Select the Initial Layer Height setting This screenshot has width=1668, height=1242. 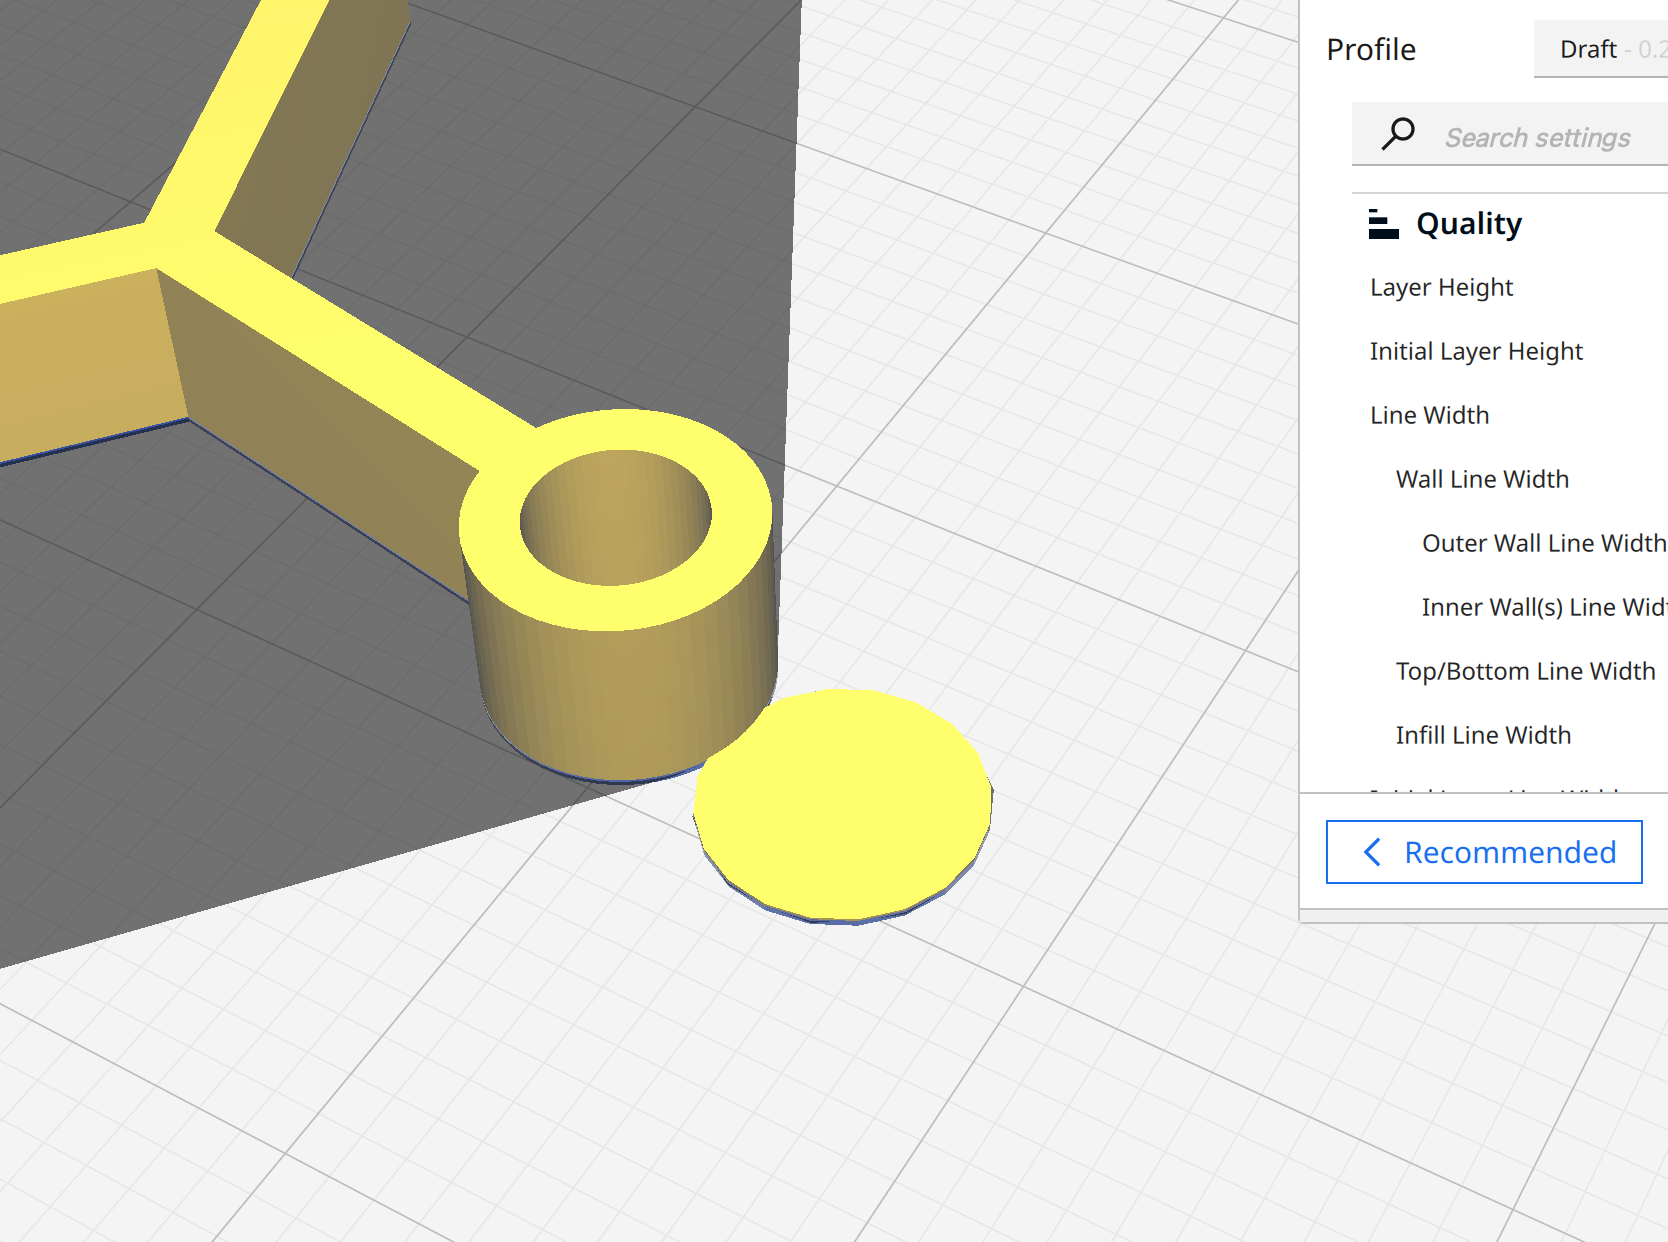(1474, 351)
